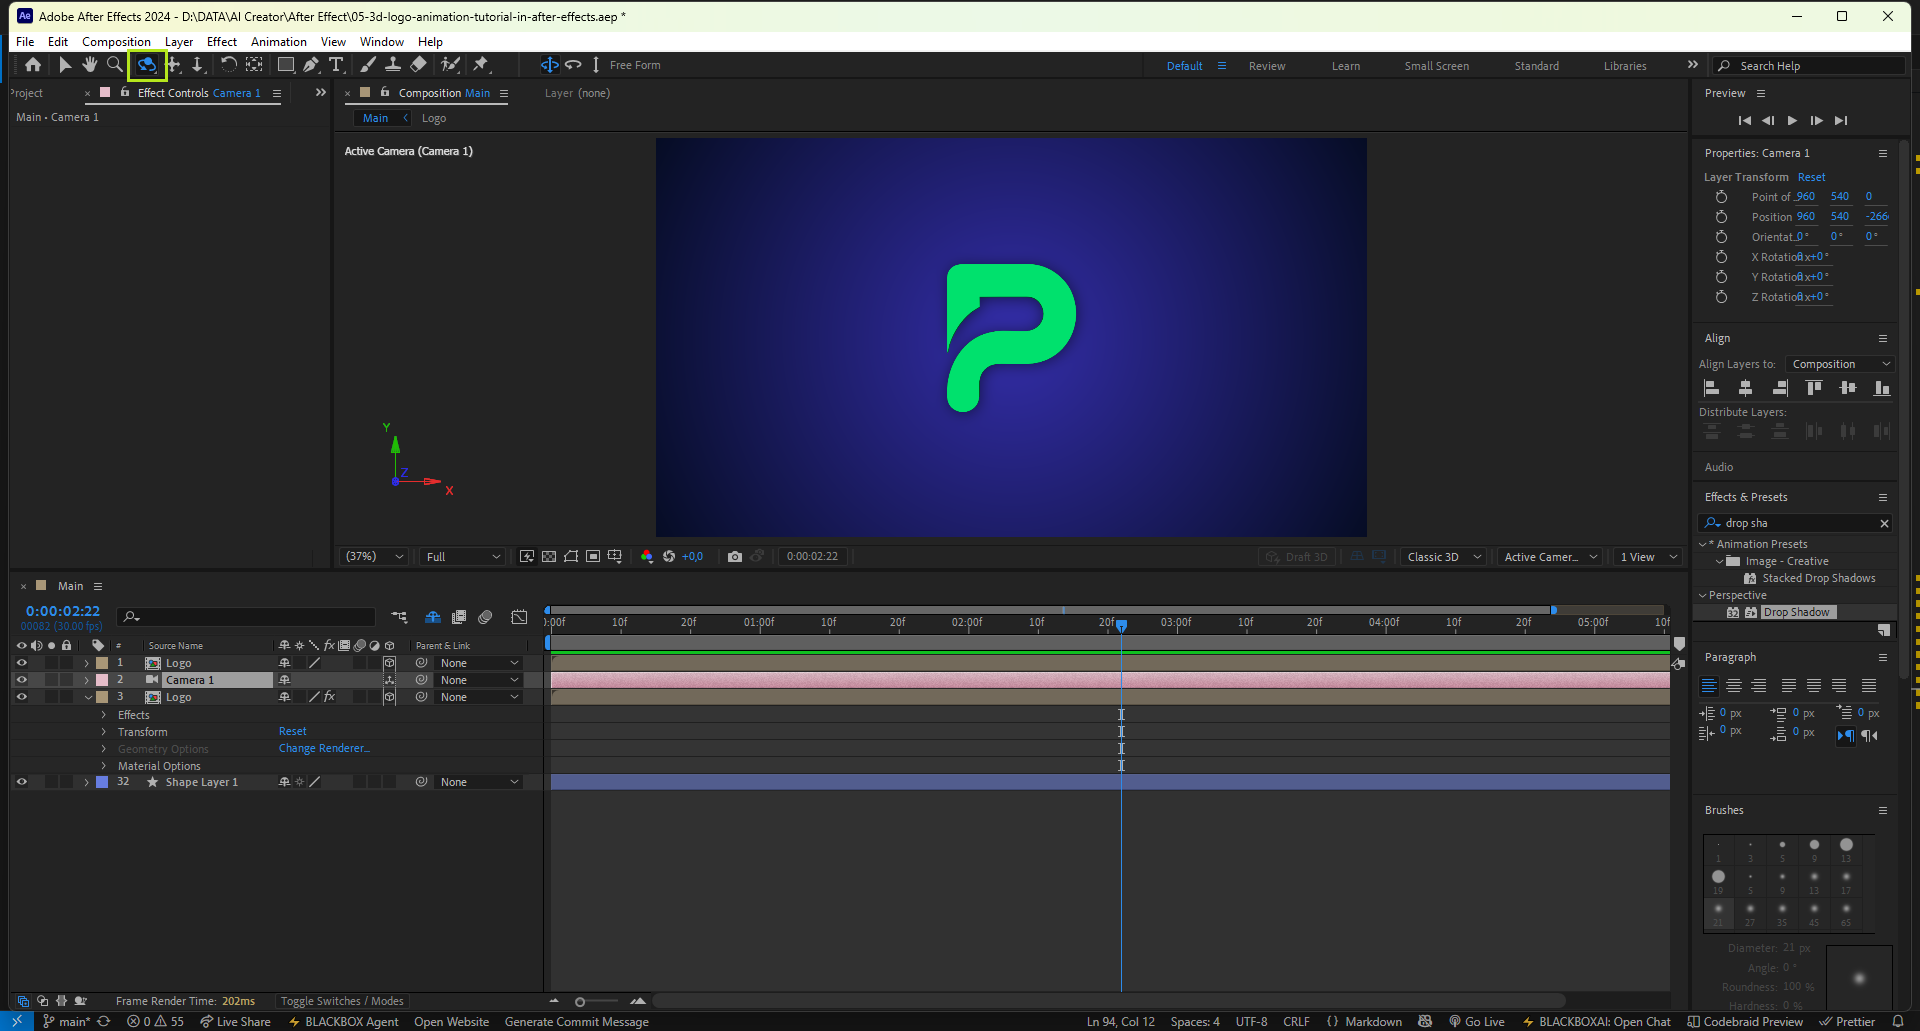Take a snapshot with camera icon
Image resolution: width=1920 pixels, height=1031 pixels.
pyautogui.click(x=735, y=557)
